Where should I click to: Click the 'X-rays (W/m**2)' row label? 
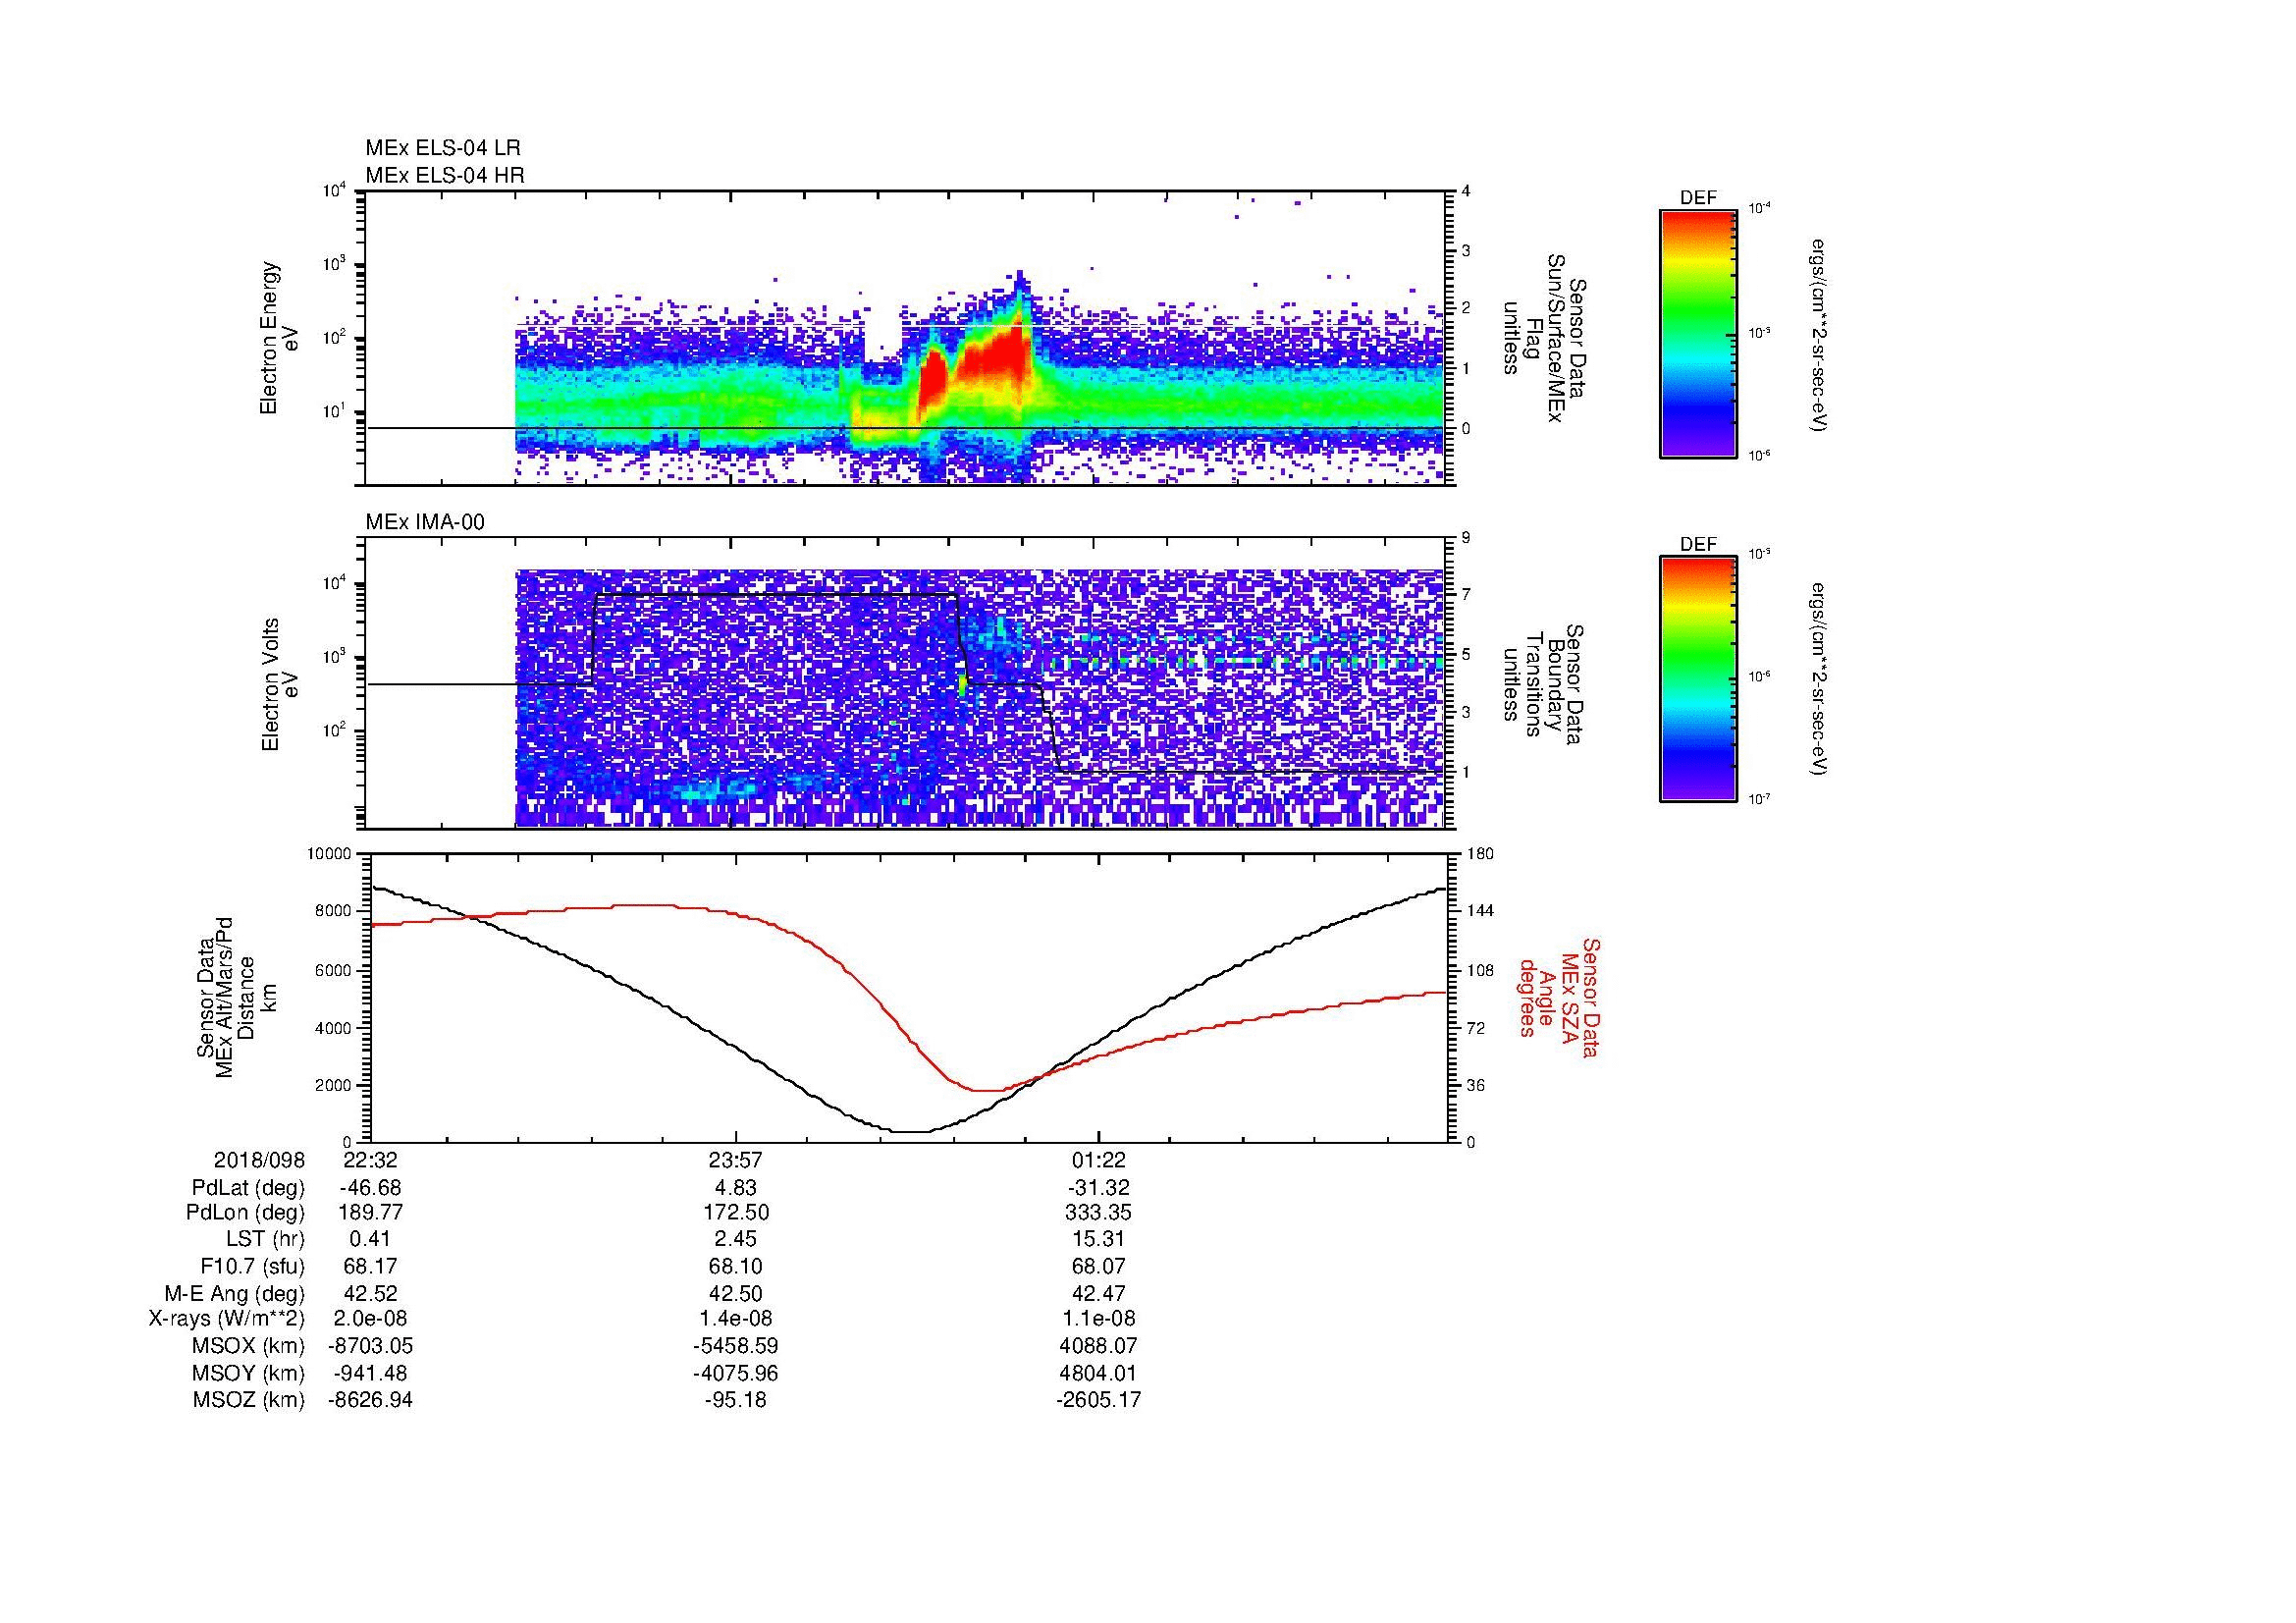click(227, 1319)
